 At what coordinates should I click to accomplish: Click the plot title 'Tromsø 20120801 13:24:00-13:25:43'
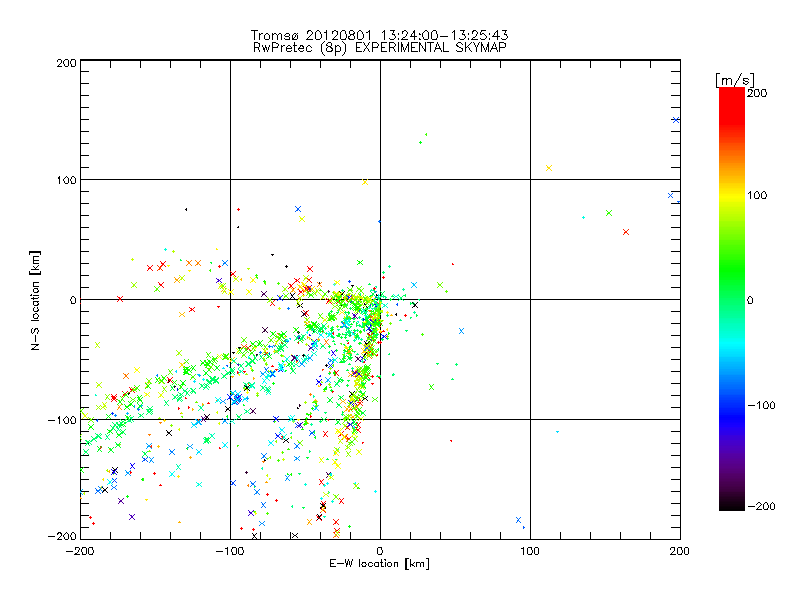pos(379,35)
